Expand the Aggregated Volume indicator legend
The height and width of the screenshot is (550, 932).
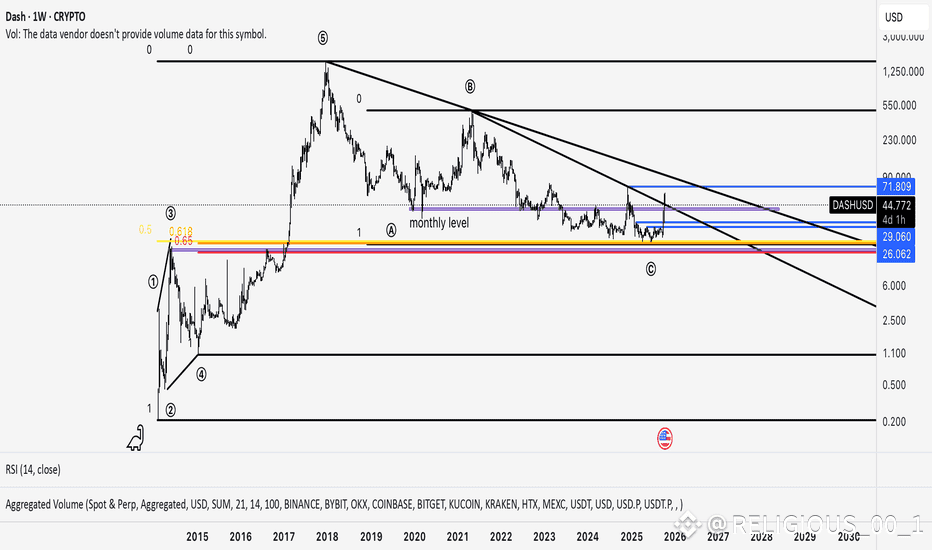click(344, 504)
